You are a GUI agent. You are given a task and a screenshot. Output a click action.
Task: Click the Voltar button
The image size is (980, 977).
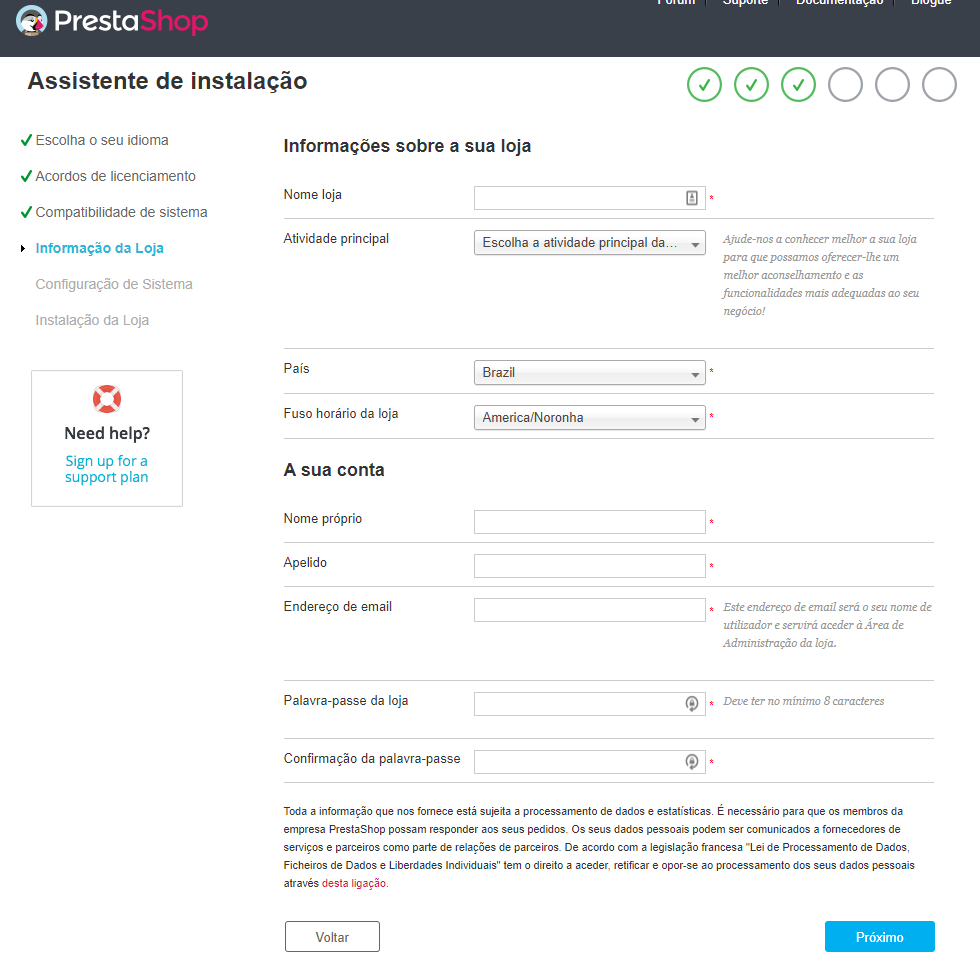(x=332, y=936)
